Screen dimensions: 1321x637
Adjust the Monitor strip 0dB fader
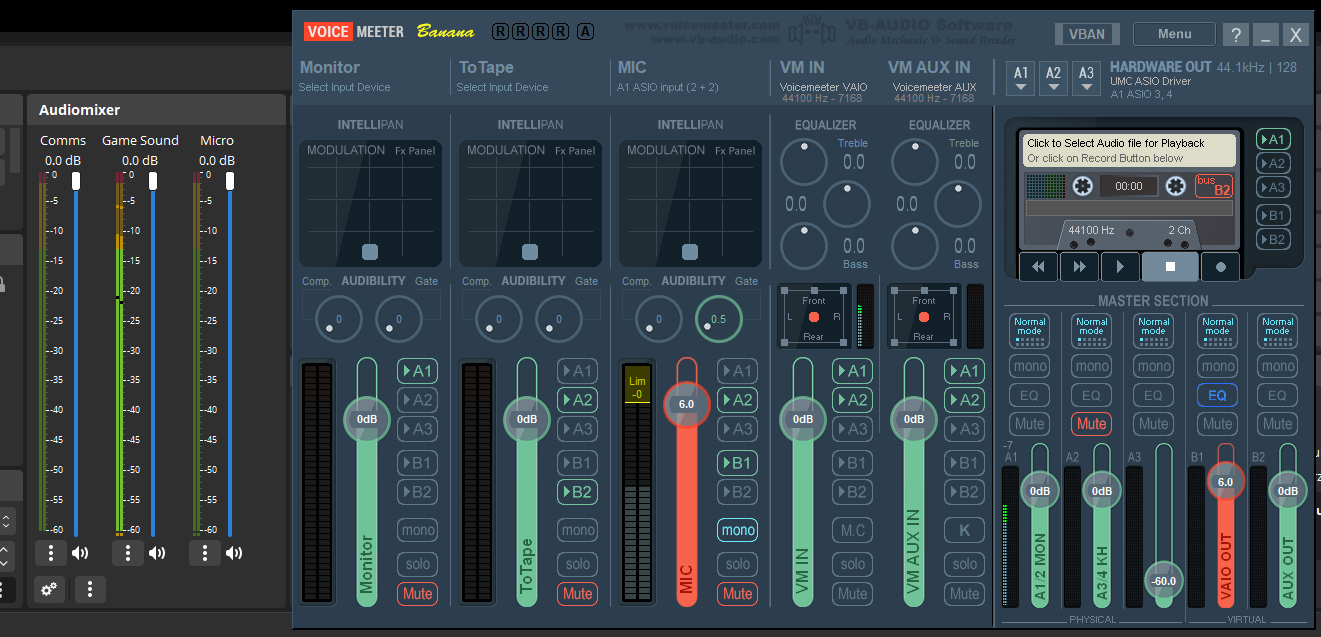click(367, 419)
